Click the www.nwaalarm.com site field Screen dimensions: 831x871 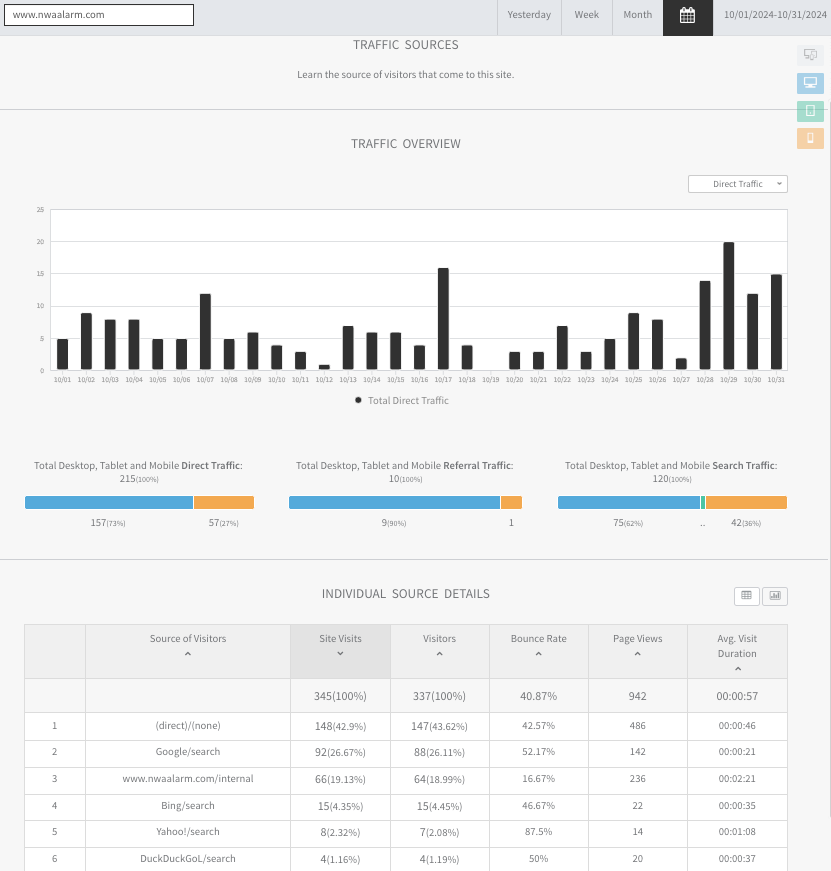pyautogui.click(x=99, y=15)
